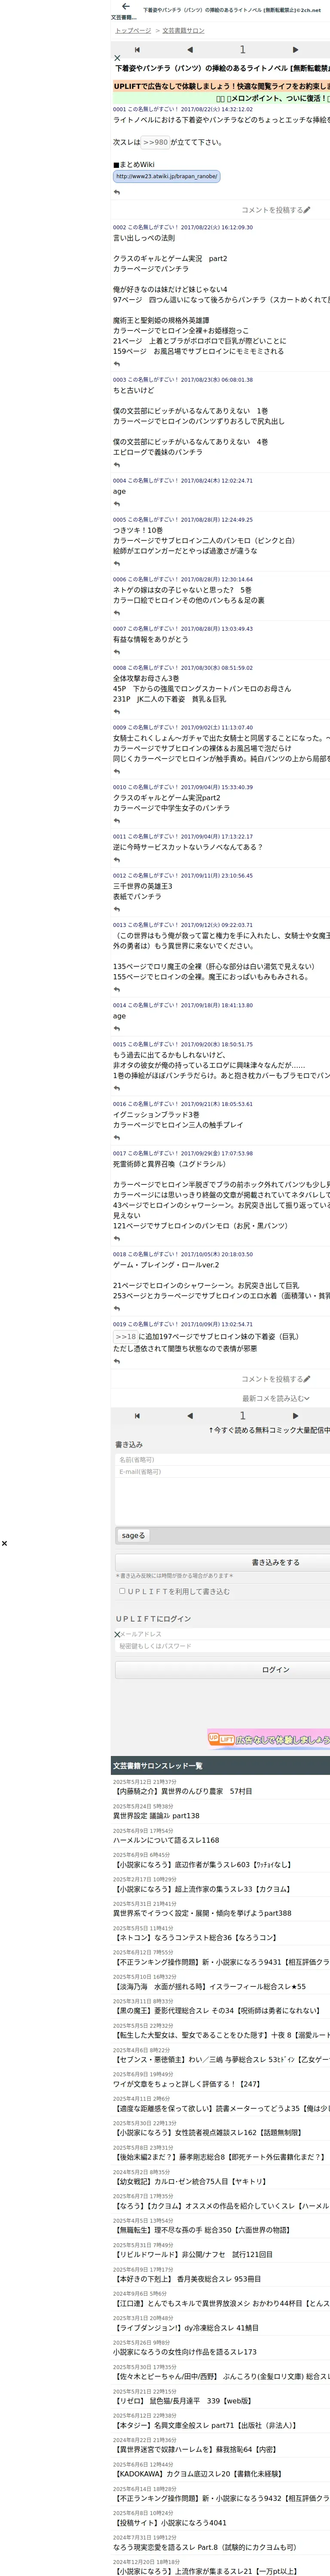Screen dimensions: 330x2576
Task: Click the pencil コメントを投稿する below post 0001
Action: pyautogui.click(x=276, y=210)
